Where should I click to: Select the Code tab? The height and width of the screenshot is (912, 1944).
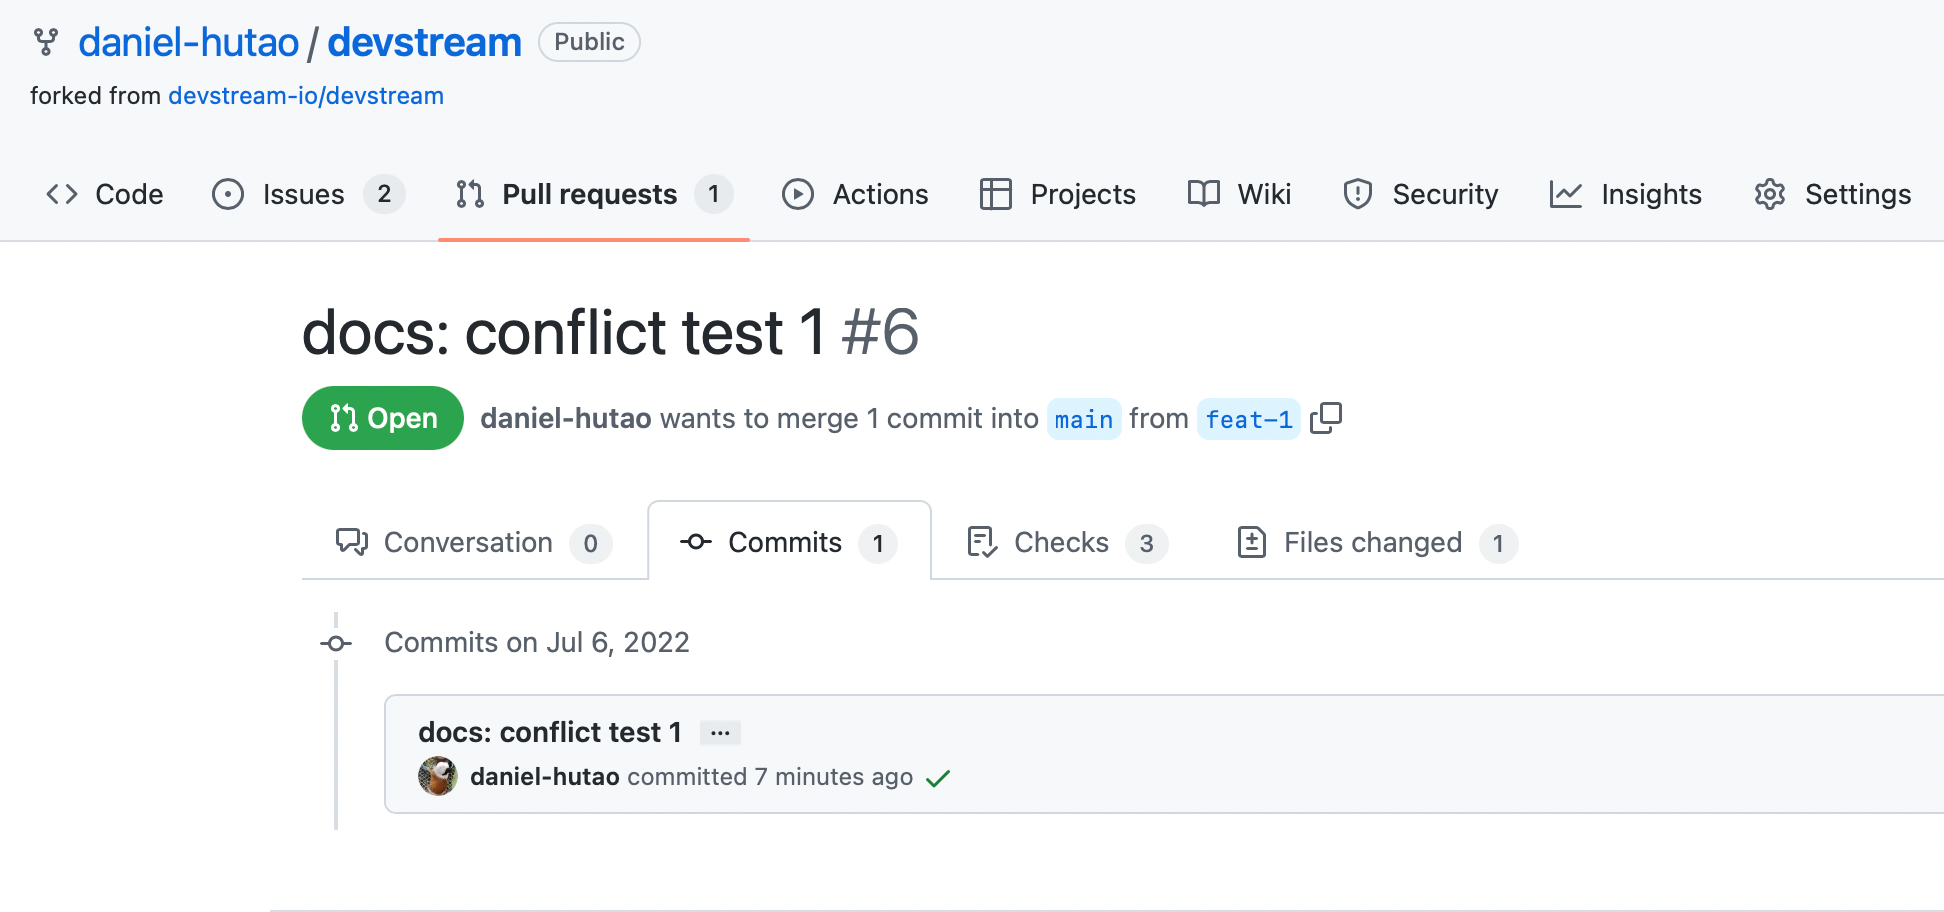click(103, 194)
